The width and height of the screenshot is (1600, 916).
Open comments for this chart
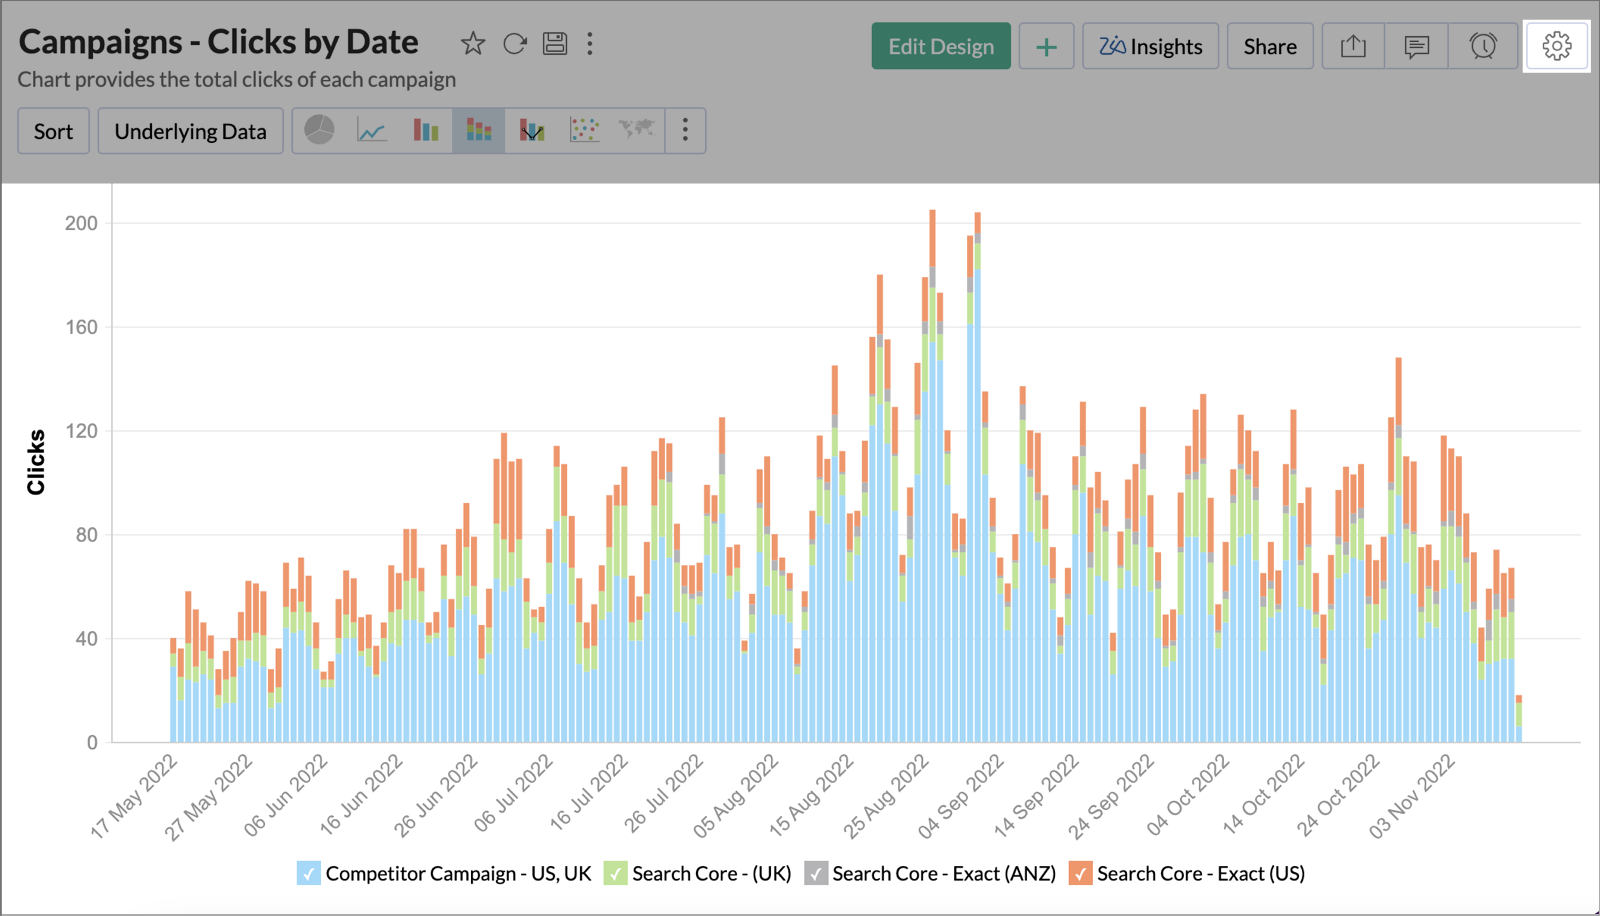point(1417,45)
